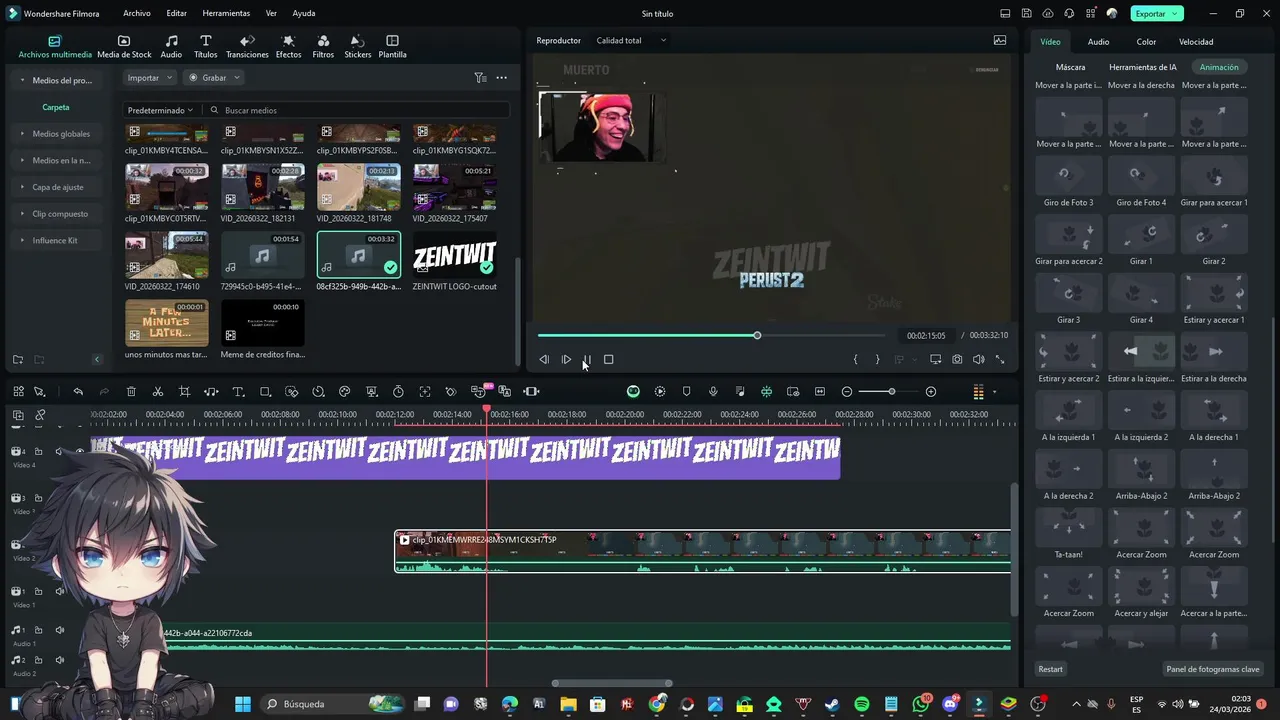Open the Grabar dropdown
The width and height of the screenshot is (1280, 720).
click(214, 77)
